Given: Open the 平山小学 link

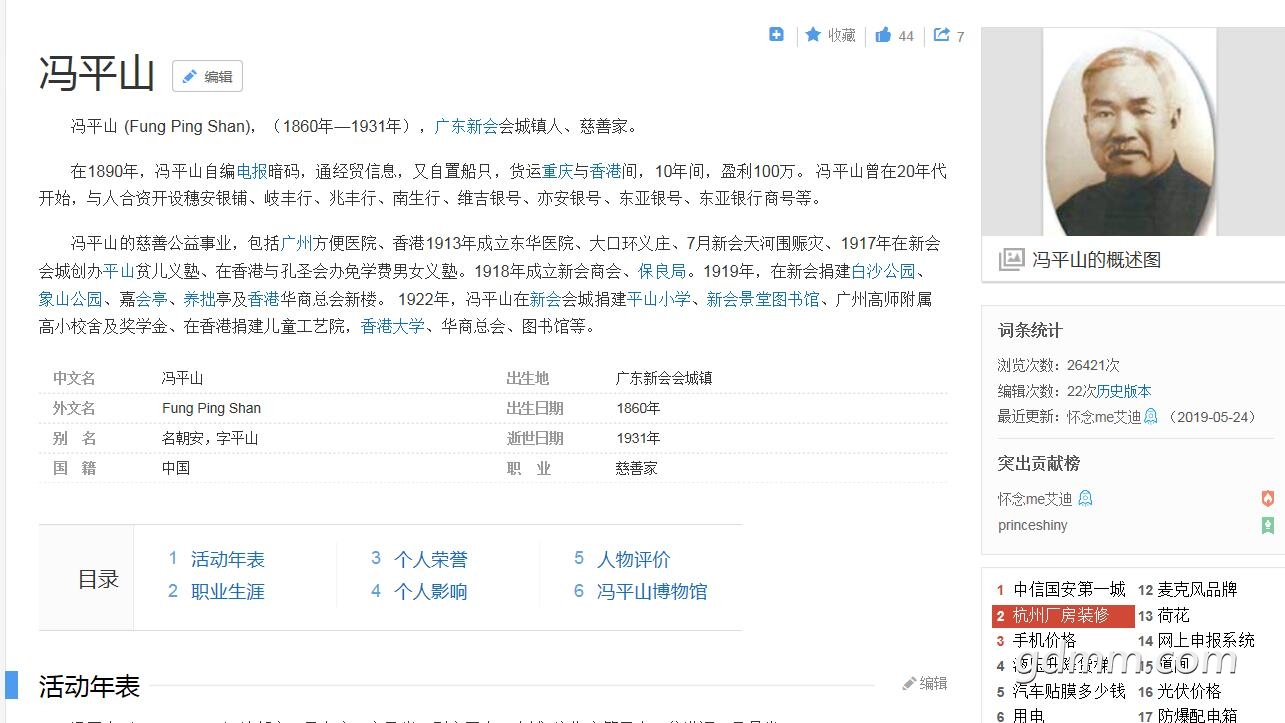Looking at the screenshot, I should (x=658, y=299).
